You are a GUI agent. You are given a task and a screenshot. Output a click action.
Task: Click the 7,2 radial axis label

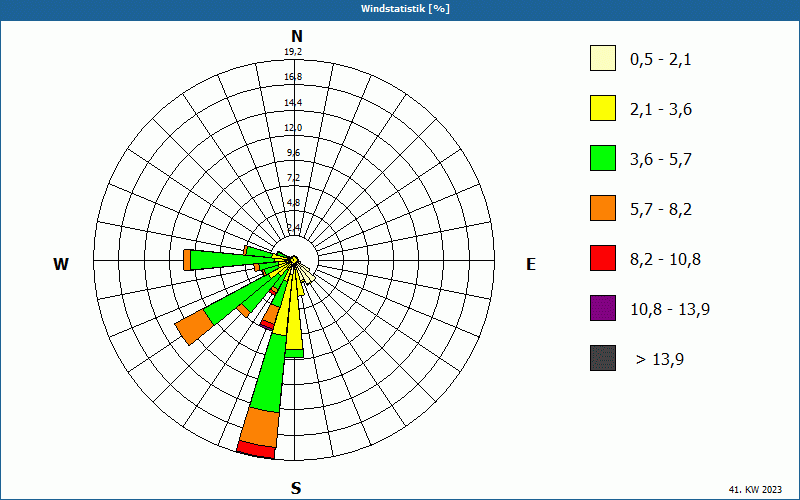coord(293,178)
